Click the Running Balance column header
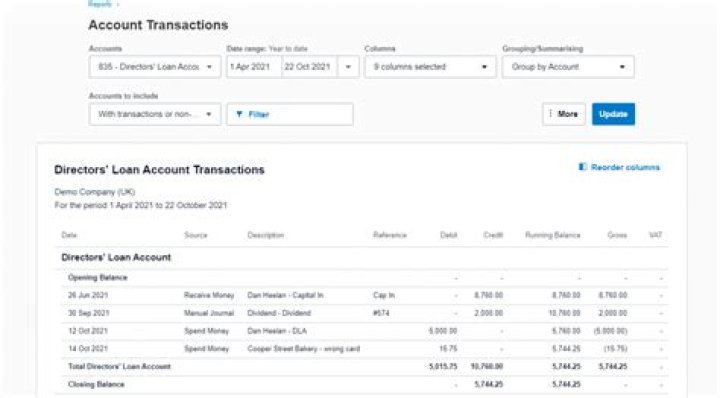This screenshot has width=720, height=398. (x=553, y=235)
